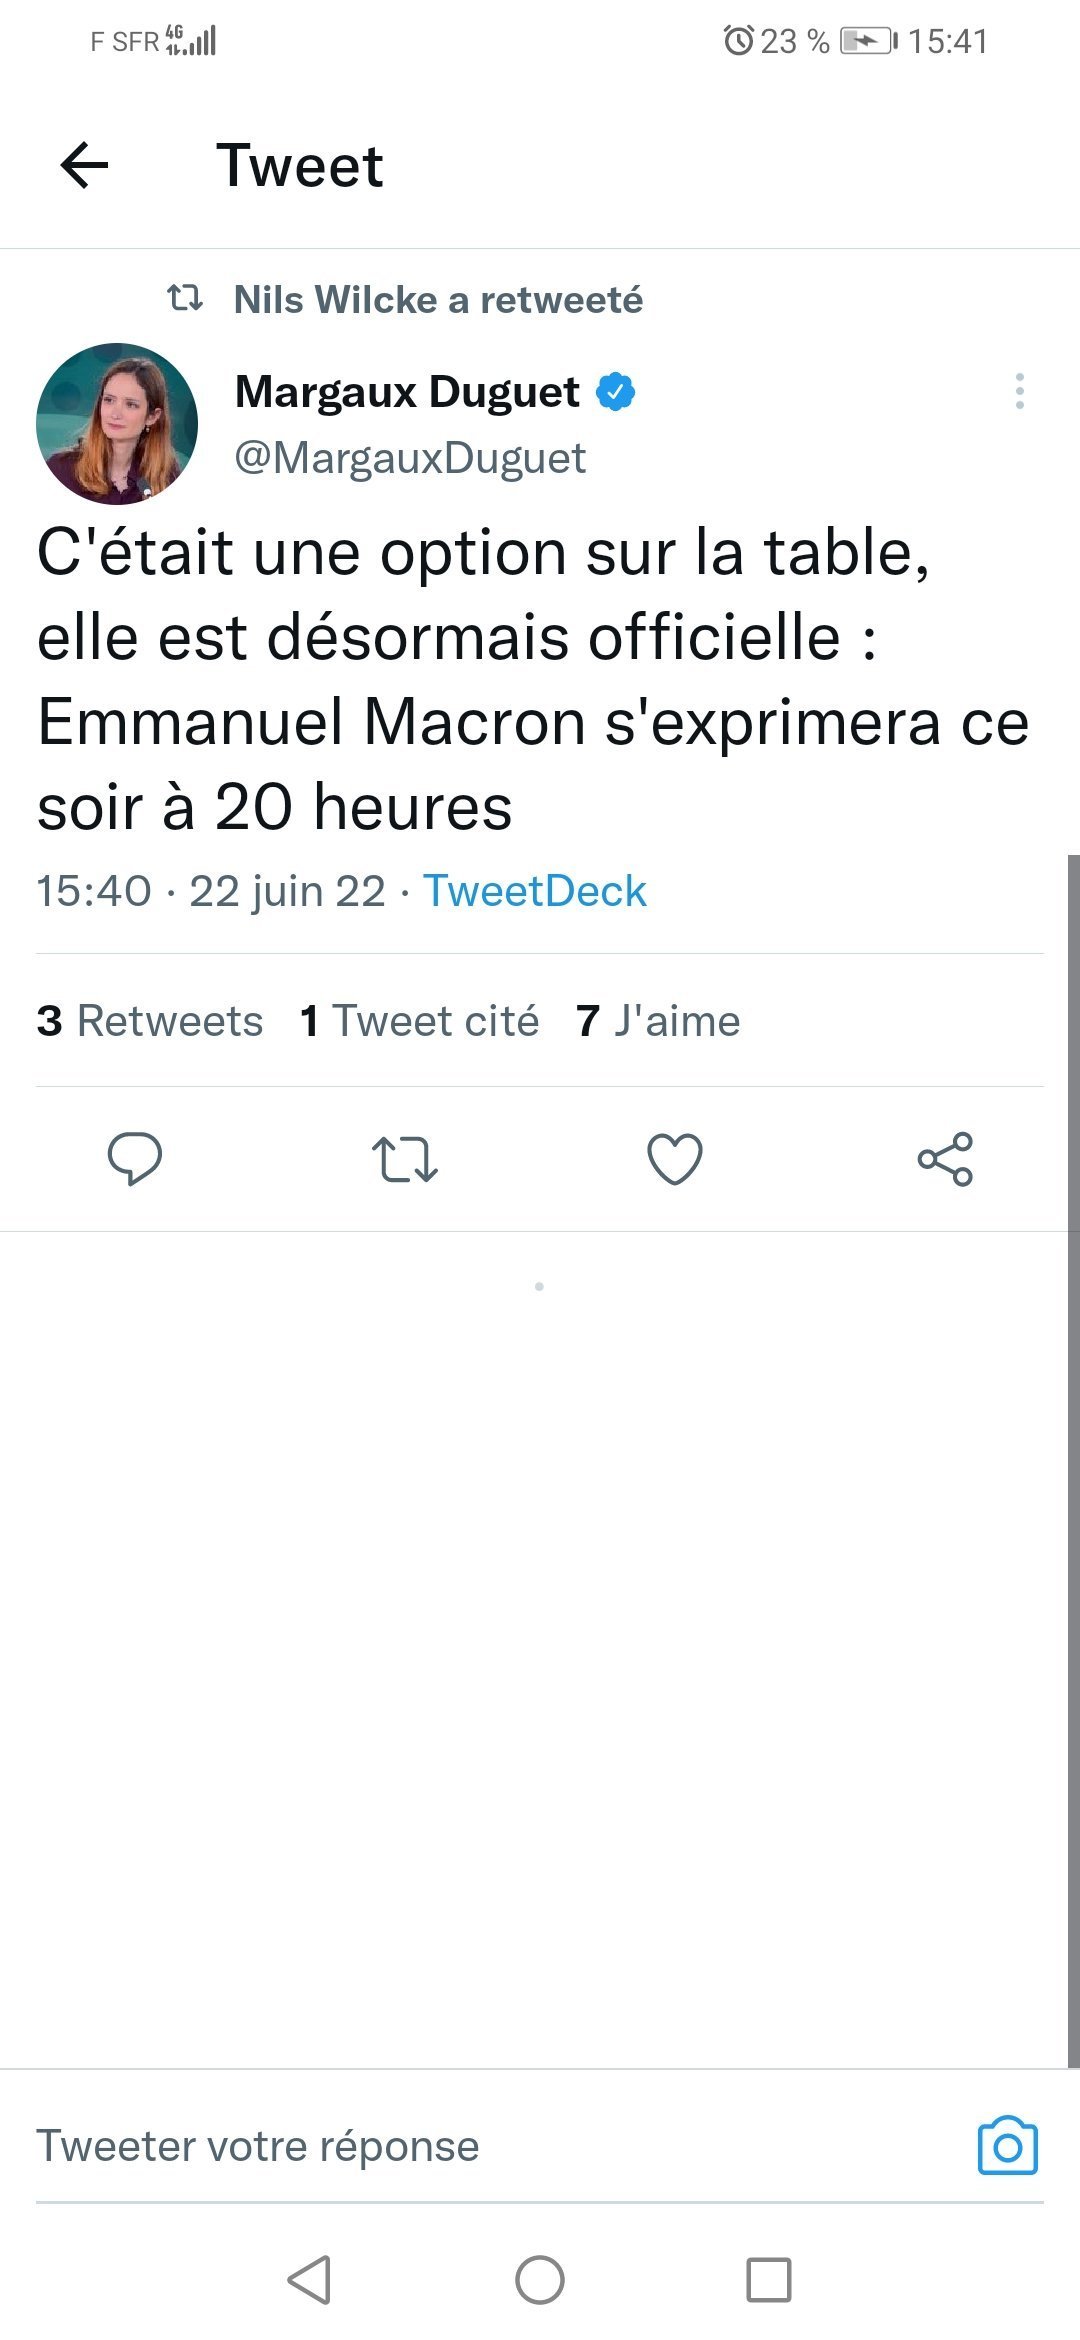Screen dimensions: 1080x2340
Task: Open the reply speech bubble icon
Action: pos(135,1159)
